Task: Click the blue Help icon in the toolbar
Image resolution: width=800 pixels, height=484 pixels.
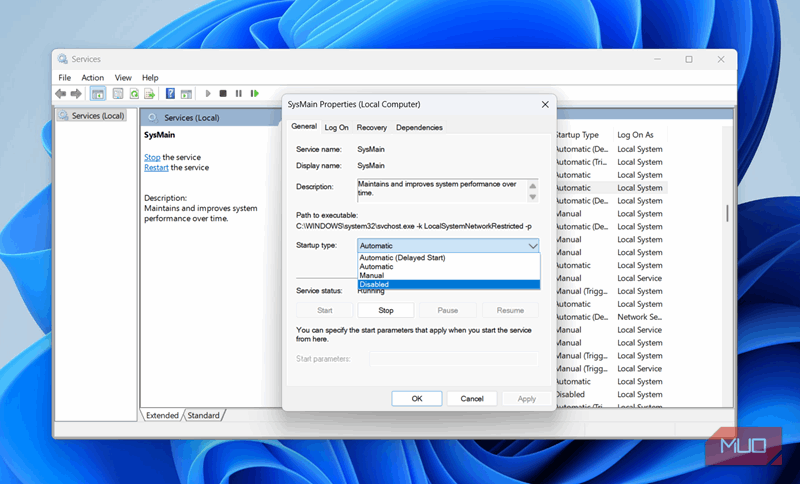Action: (x=170, y=93)
